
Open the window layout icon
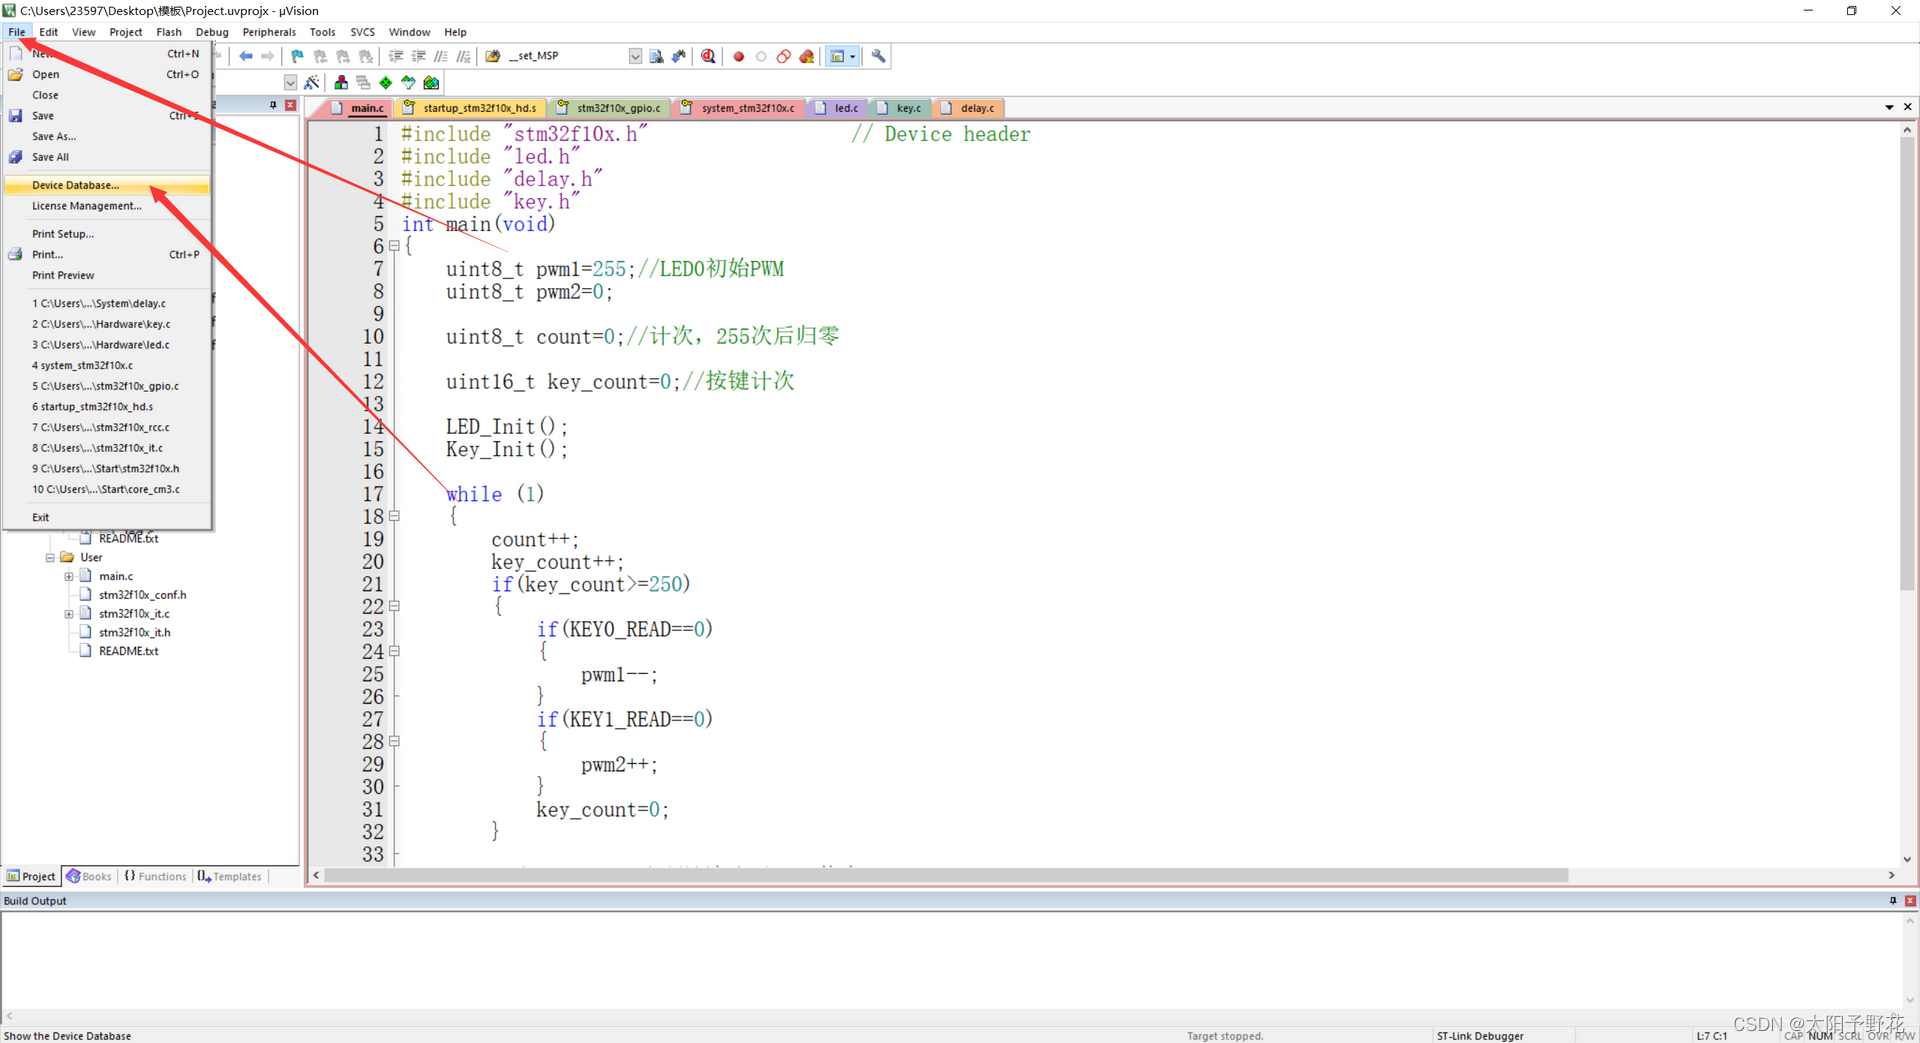click(x=838, y=56)
